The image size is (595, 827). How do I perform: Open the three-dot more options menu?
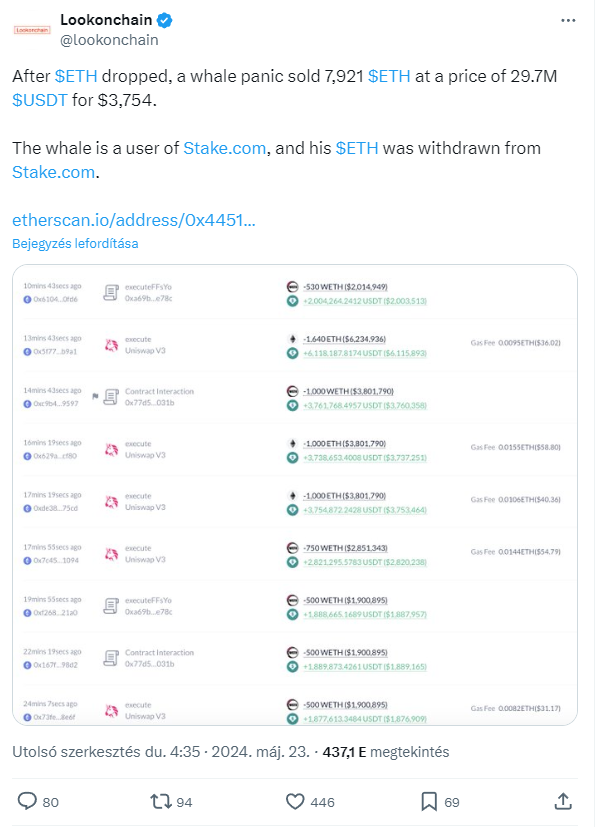(568, 21)
